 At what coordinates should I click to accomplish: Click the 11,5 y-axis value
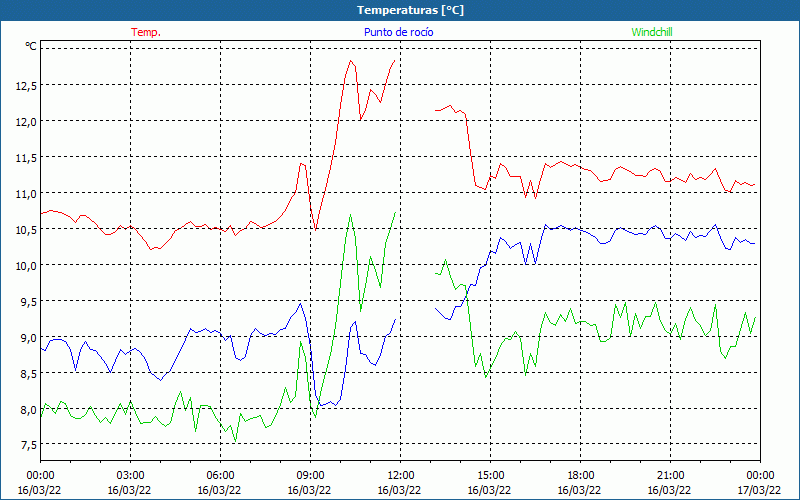click(x=27, y=158)
